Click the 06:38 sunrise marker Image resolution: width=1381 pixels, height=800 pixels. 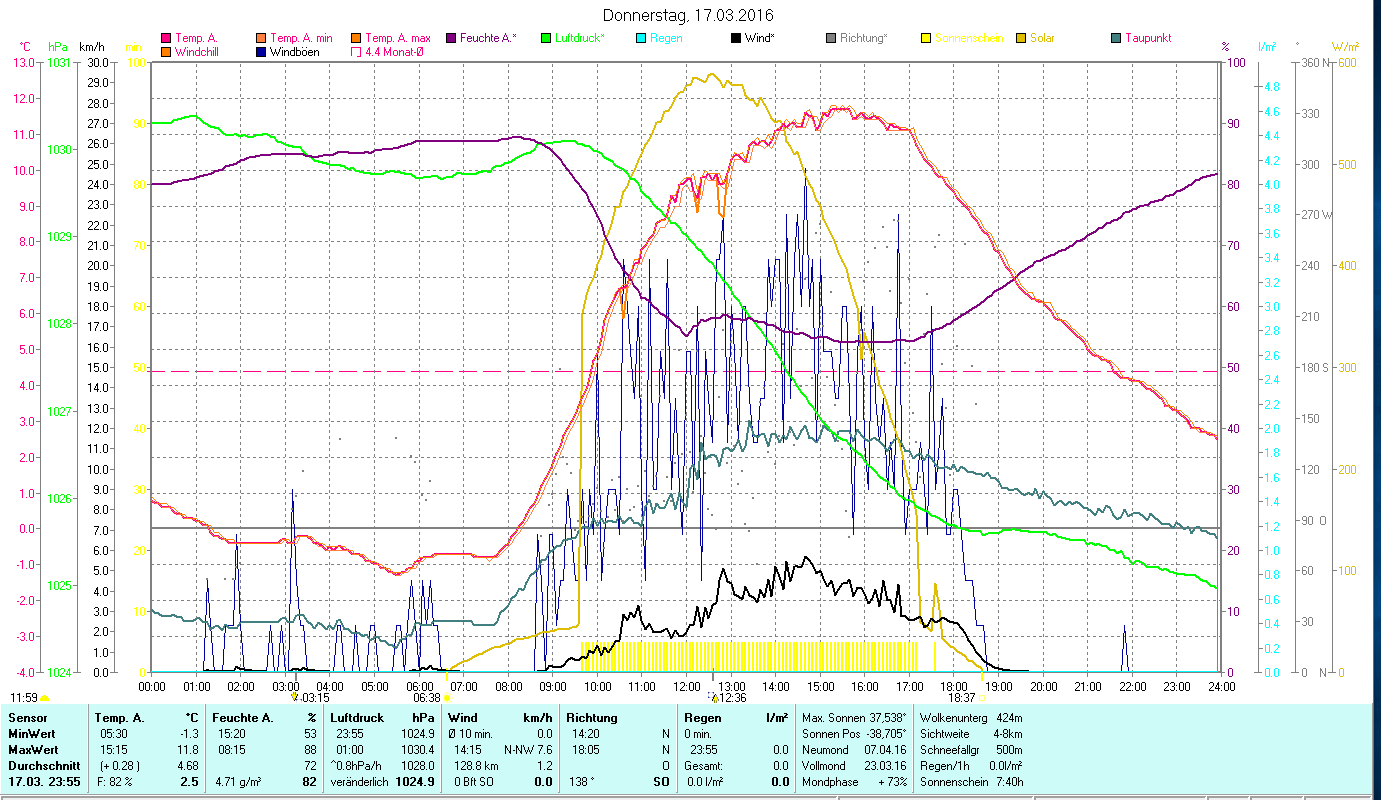click(x=428, y=698)
